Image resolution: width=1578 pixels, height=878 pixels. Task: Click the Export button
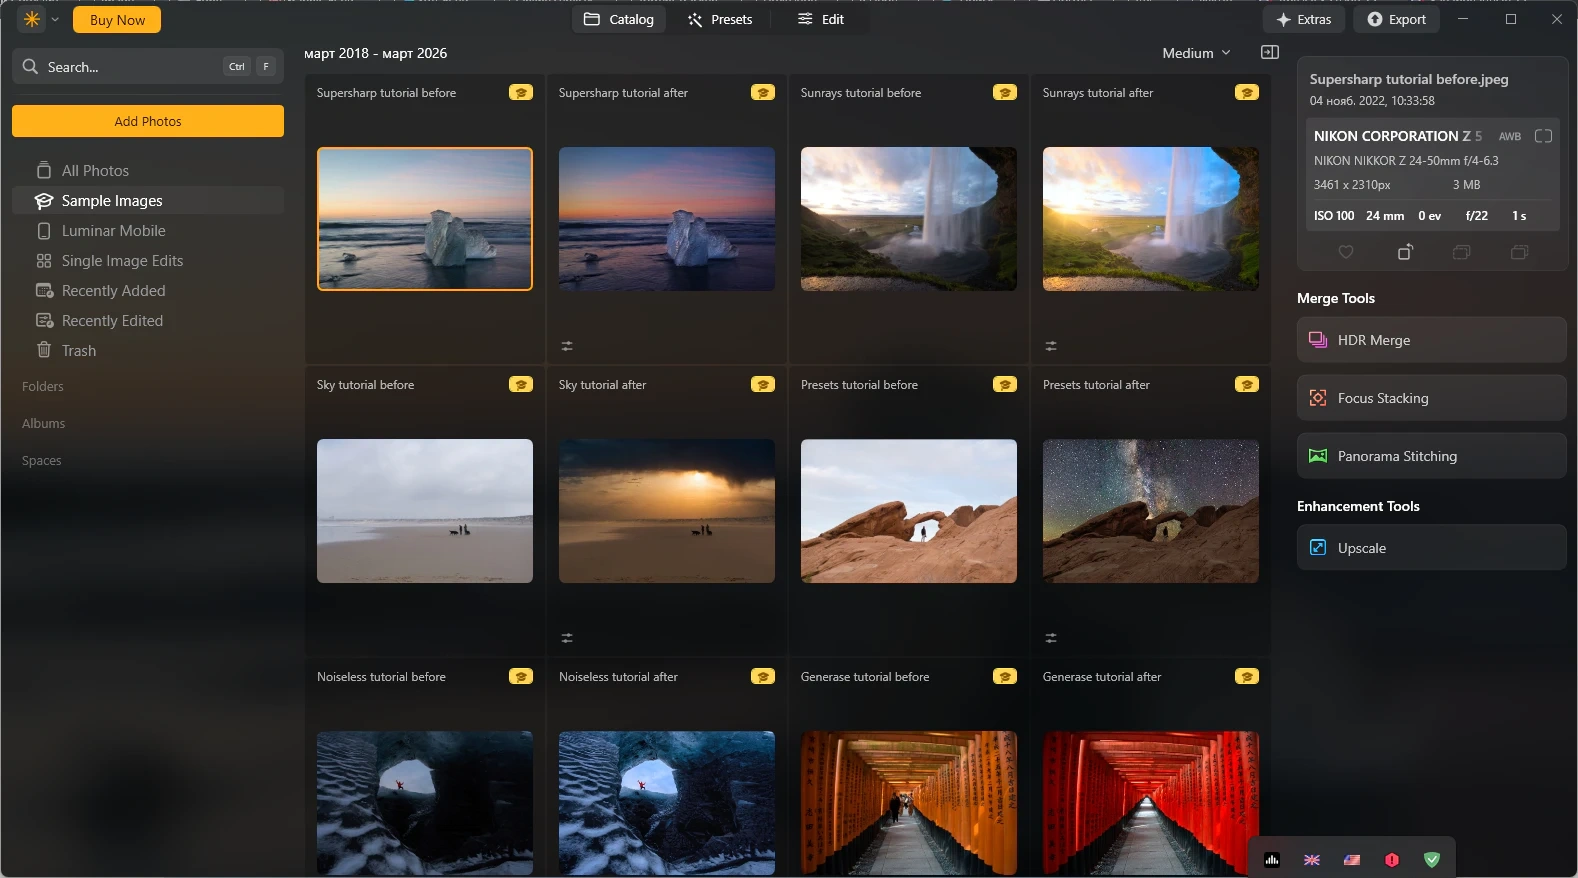1397,19
